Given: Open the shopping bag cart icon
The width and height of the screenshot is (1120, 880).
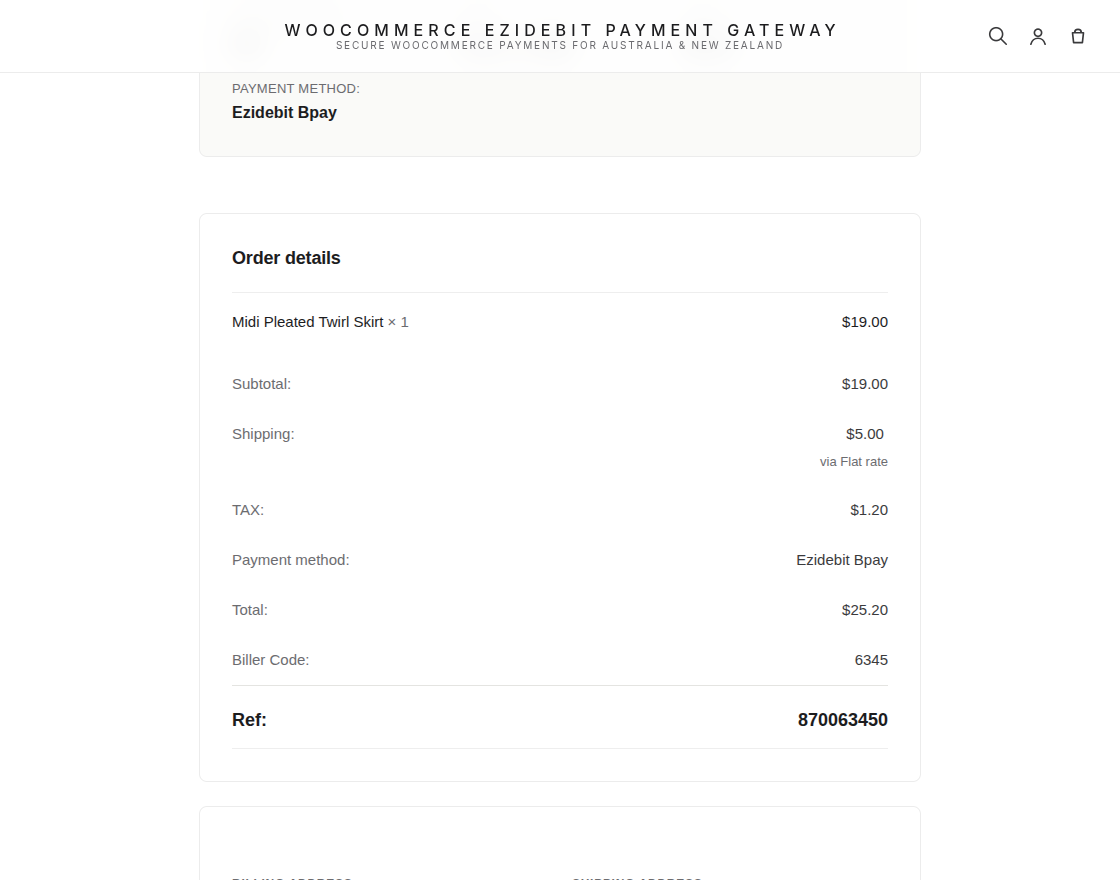Looking at the screenshot, I should [x=1078, y=36].
